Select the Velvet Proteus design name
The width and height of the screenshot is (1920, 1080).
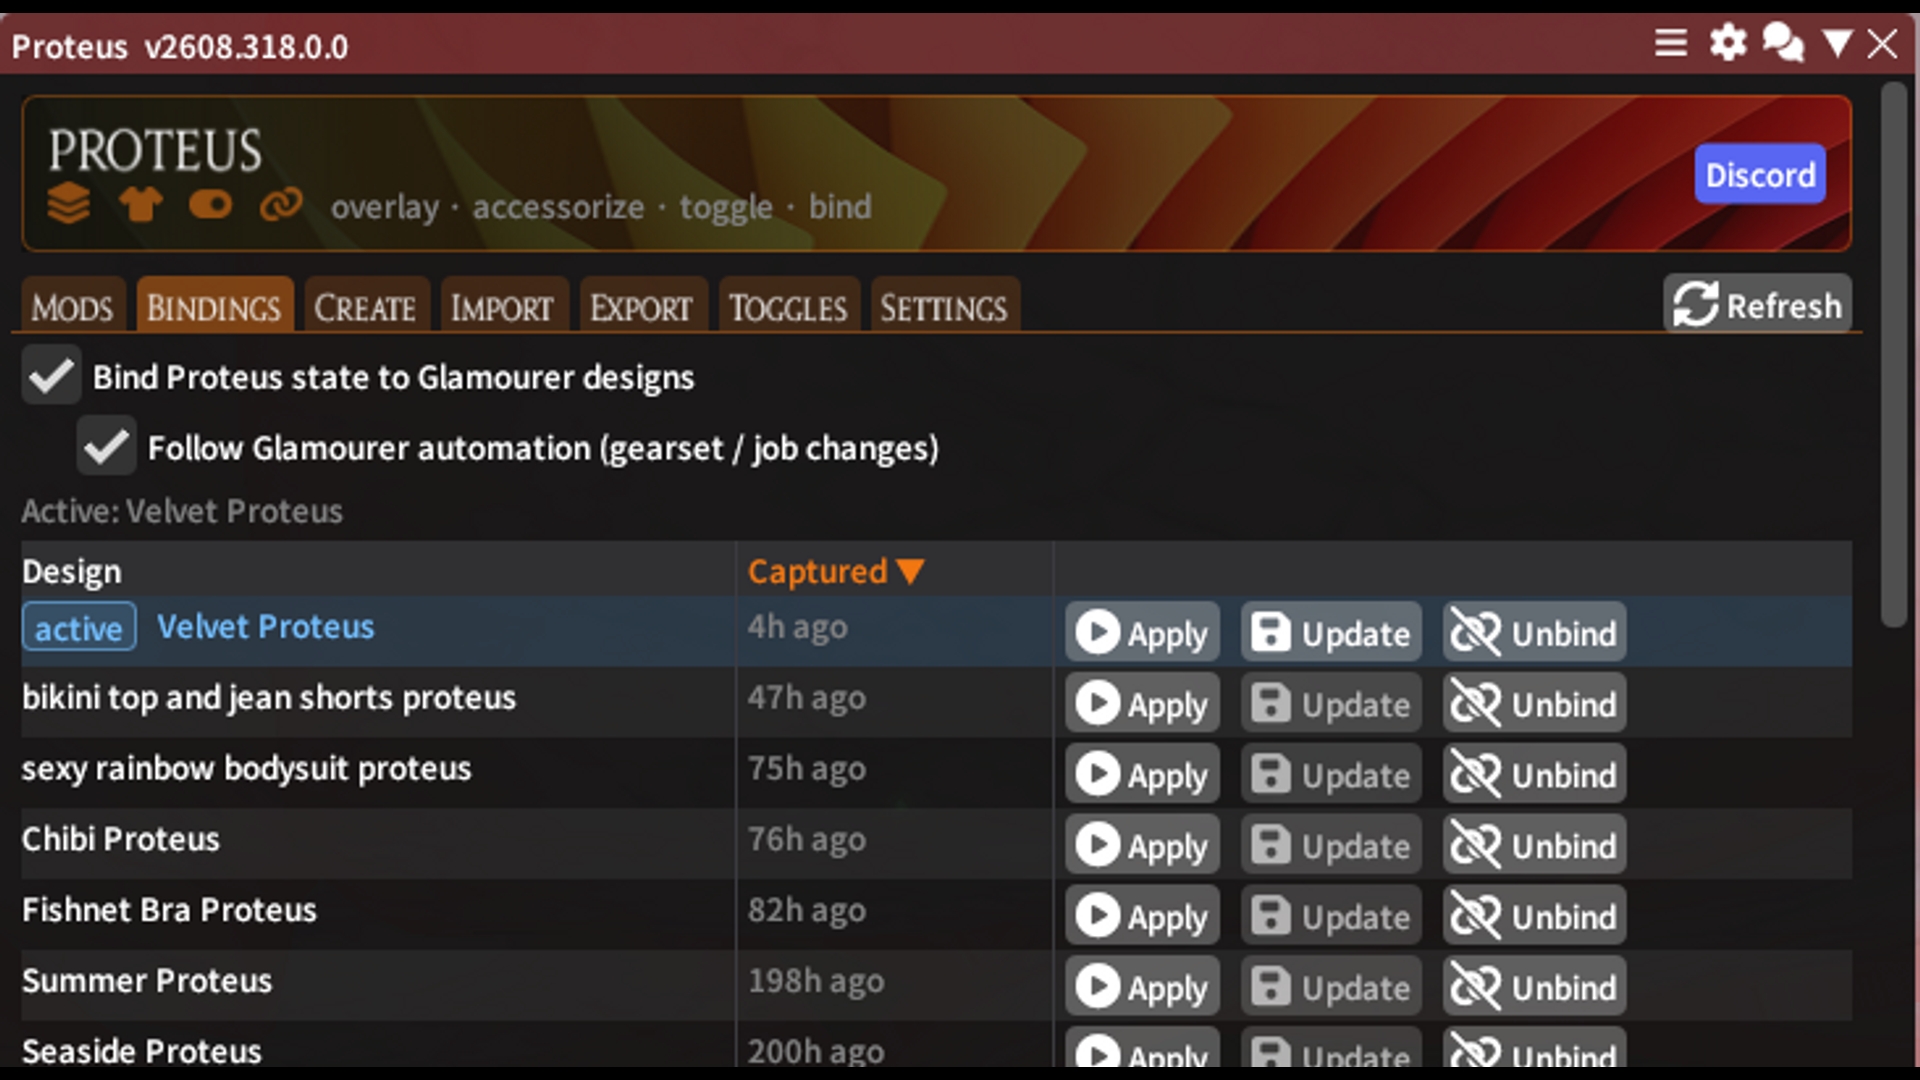pyautogui.click(x=265, y=627)
